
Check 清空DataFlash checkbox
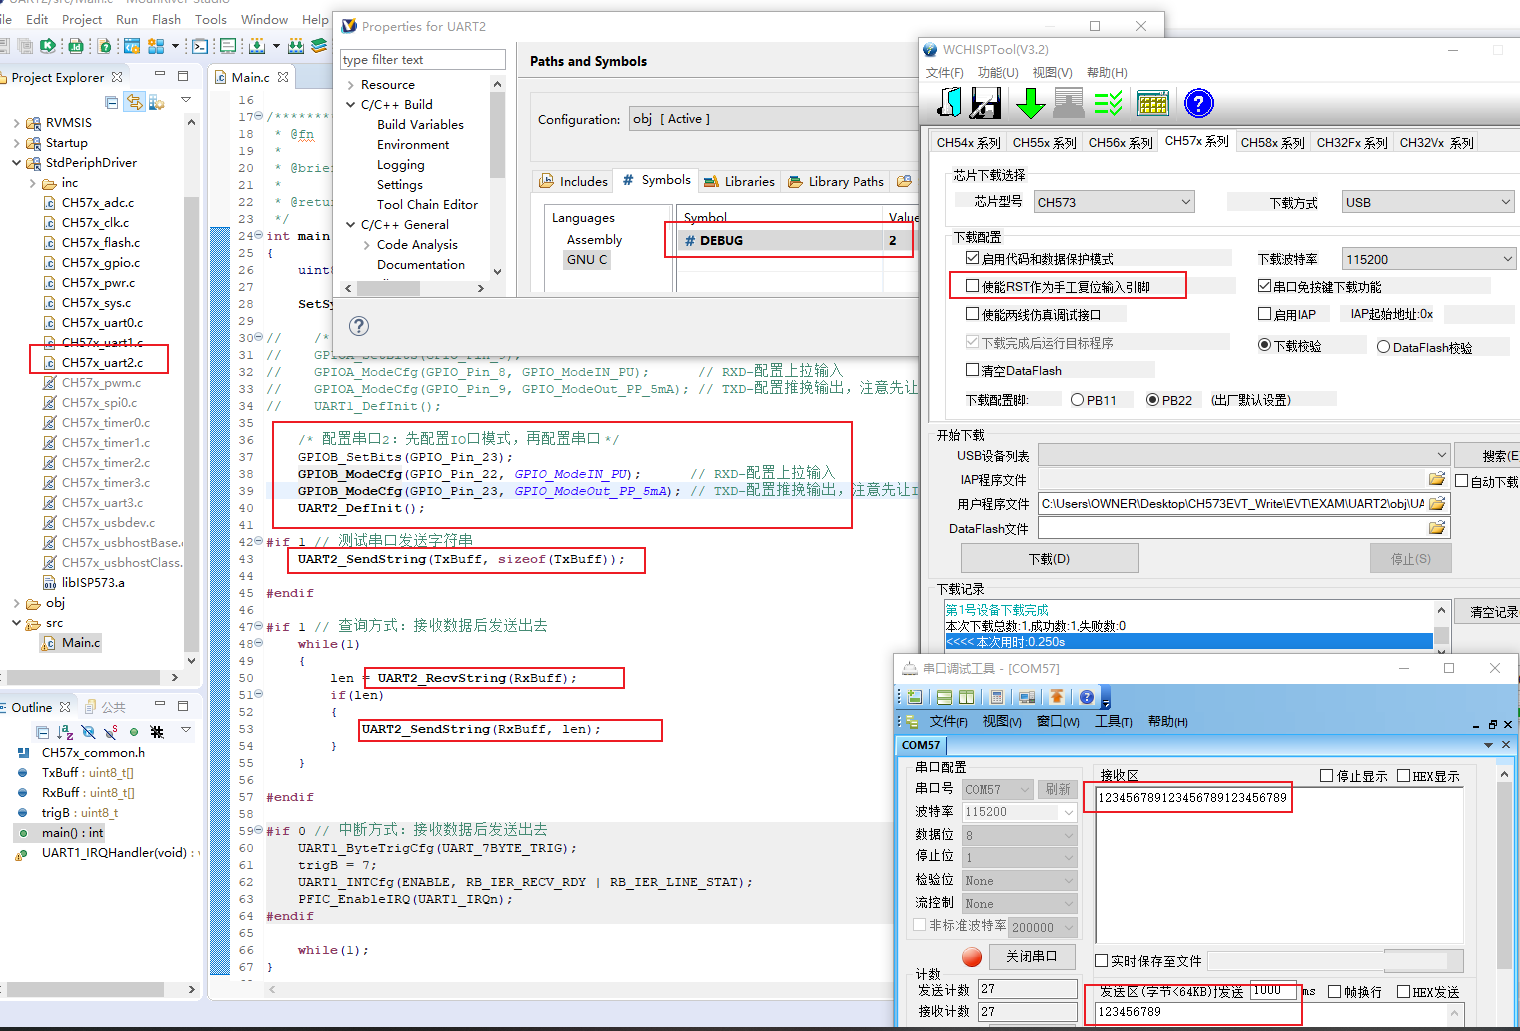click(x=972, y=370)
